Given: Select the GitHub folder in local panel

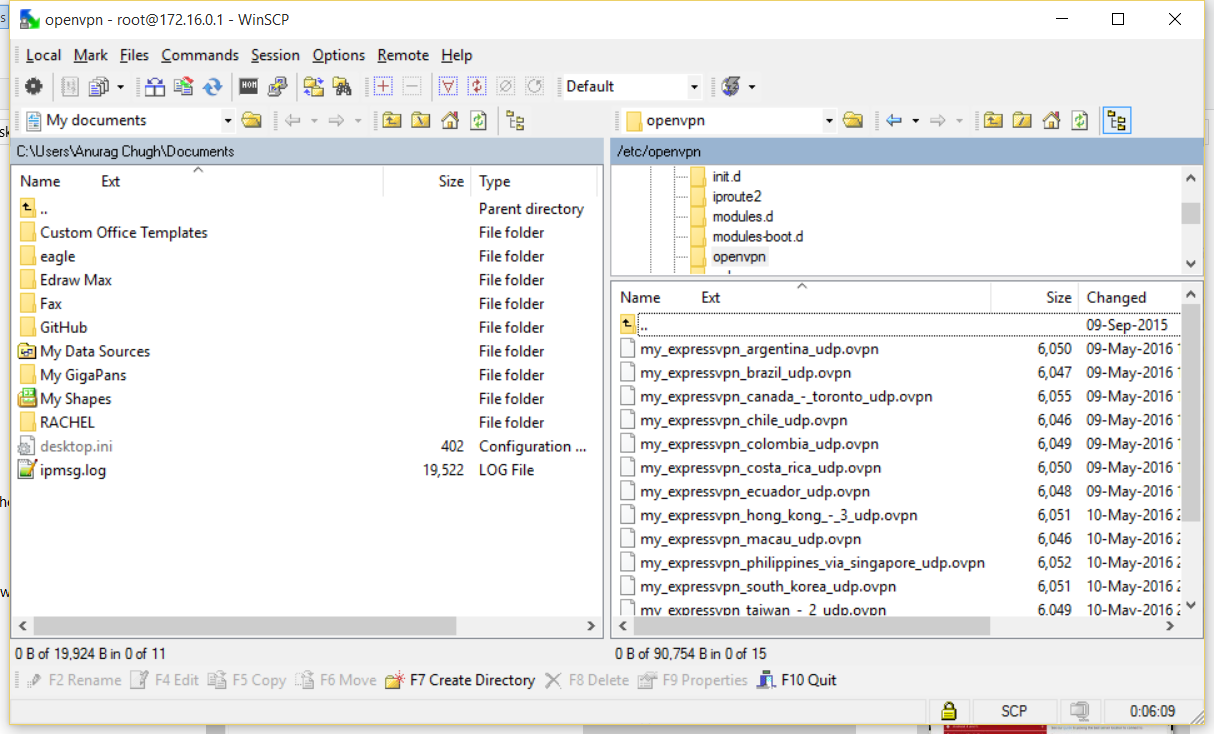Looking at the screenshot, I should pyautogui.click(x=64, y=327).
